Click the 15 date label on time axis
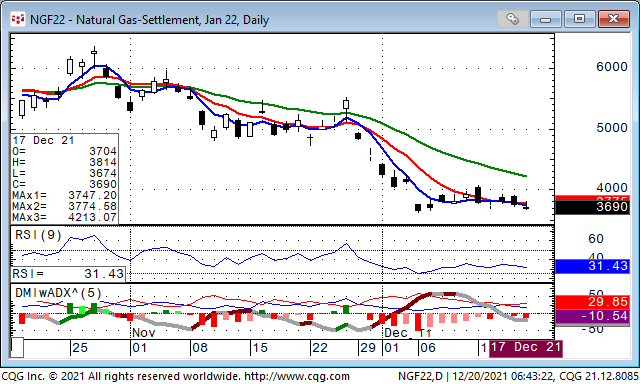 (x=260, y=348)
